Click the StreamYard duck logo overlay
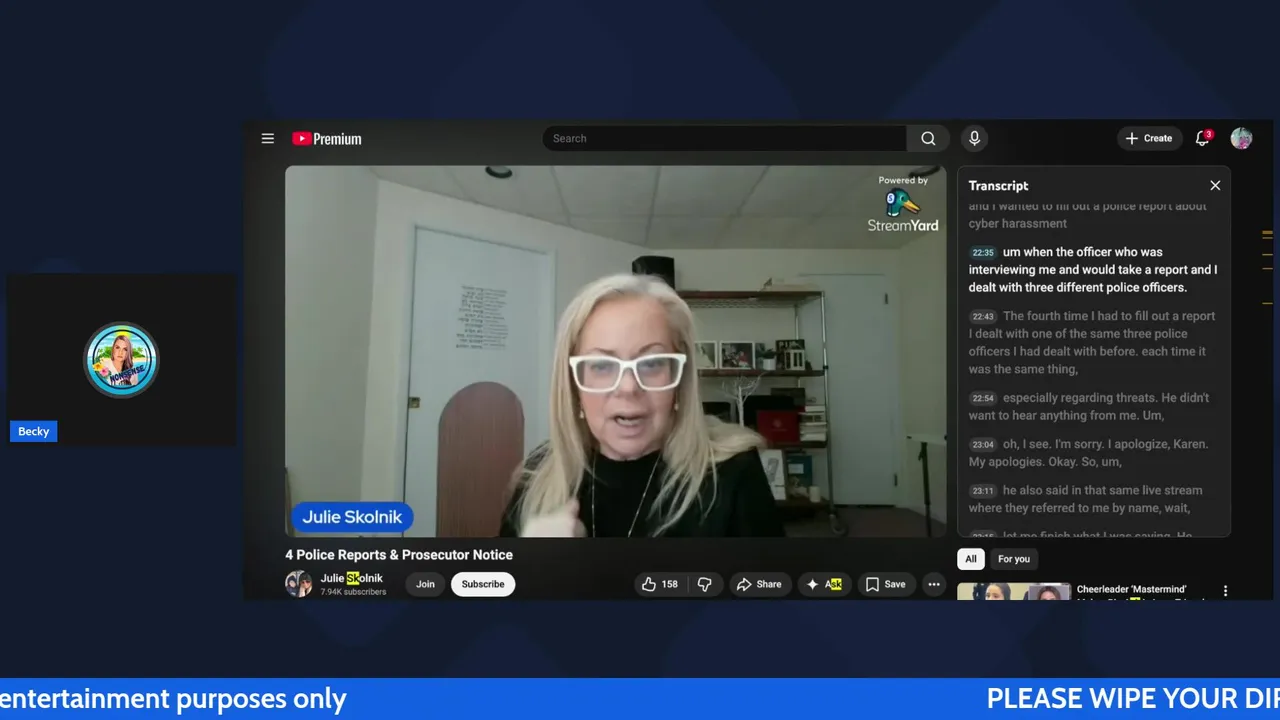 pos(903,204)
